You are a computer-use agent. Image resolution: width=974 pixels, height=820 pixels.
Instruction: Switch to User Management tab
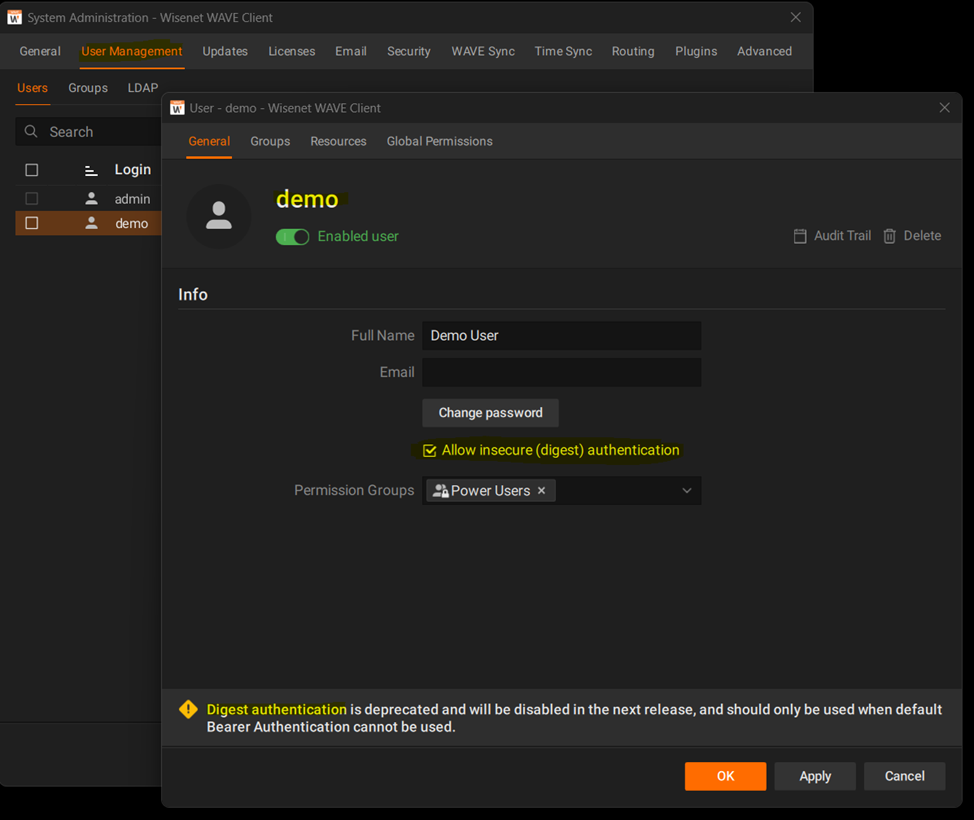132,51
